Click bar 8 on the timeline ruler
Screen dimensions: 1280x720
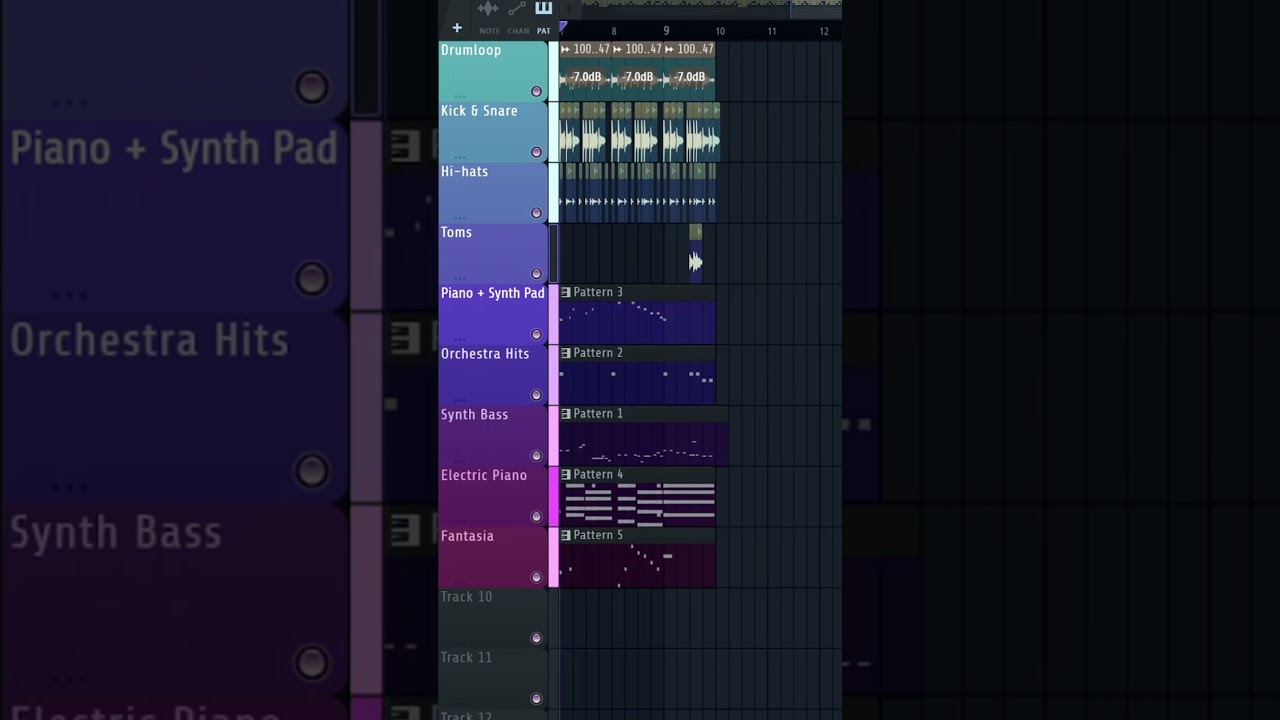pos(614,31)
